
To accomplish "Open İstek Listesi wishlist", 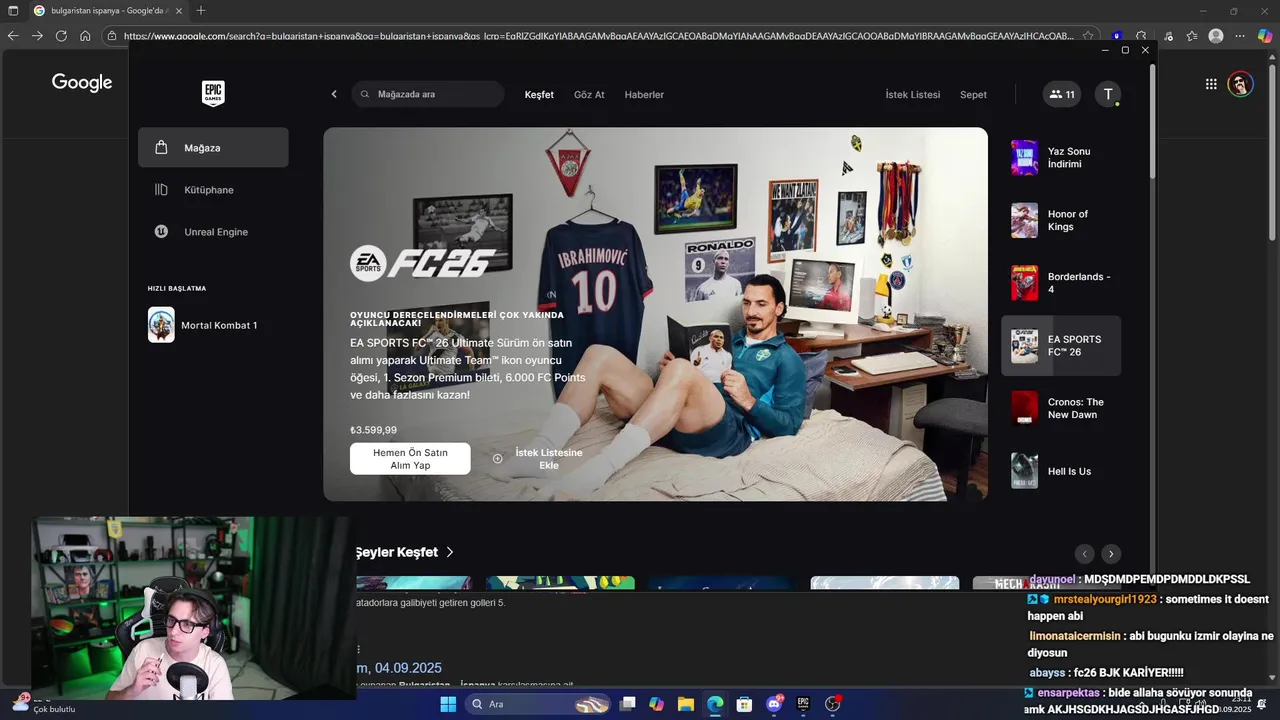I will [x=913, y=94].
